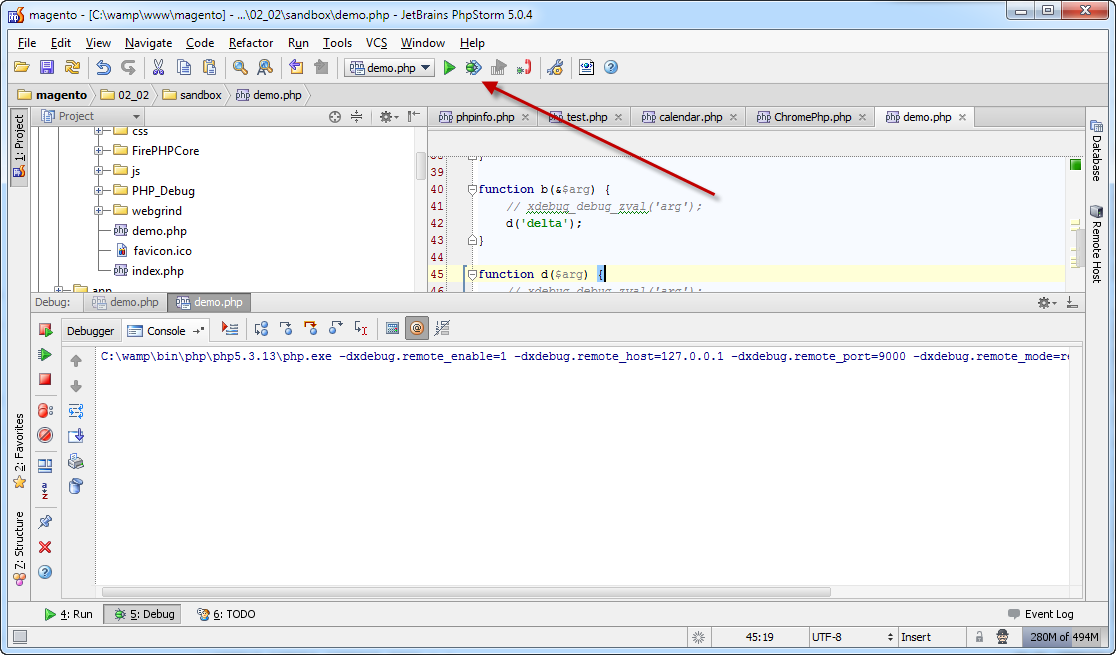Image resolution: width=1116 pixels, height=655 pixels.
Task: Click the Run to Cursor icon
Action: (x=361, y=328)
